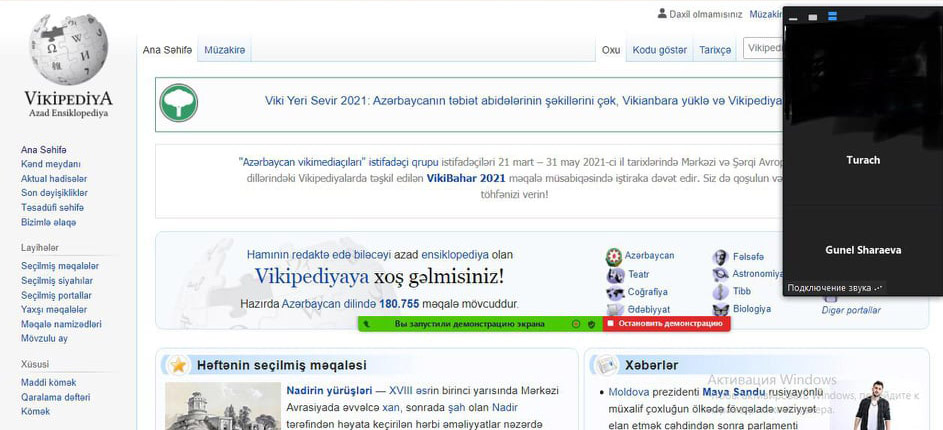Screen dimensions: 943x430
Task: Click the newspaper icon beside Xəbərlər
Action: (606, 365)
